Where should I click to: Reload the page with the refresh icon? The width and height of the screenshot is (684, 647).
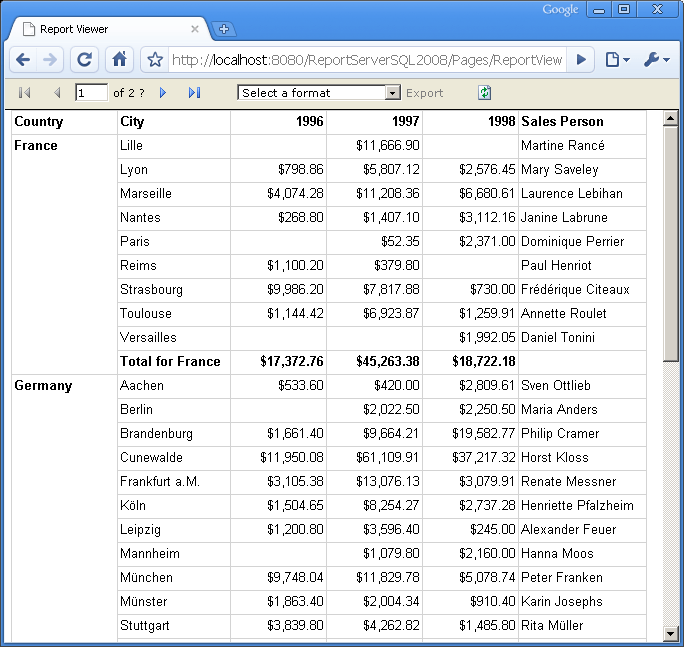click(x=84, y=59)
